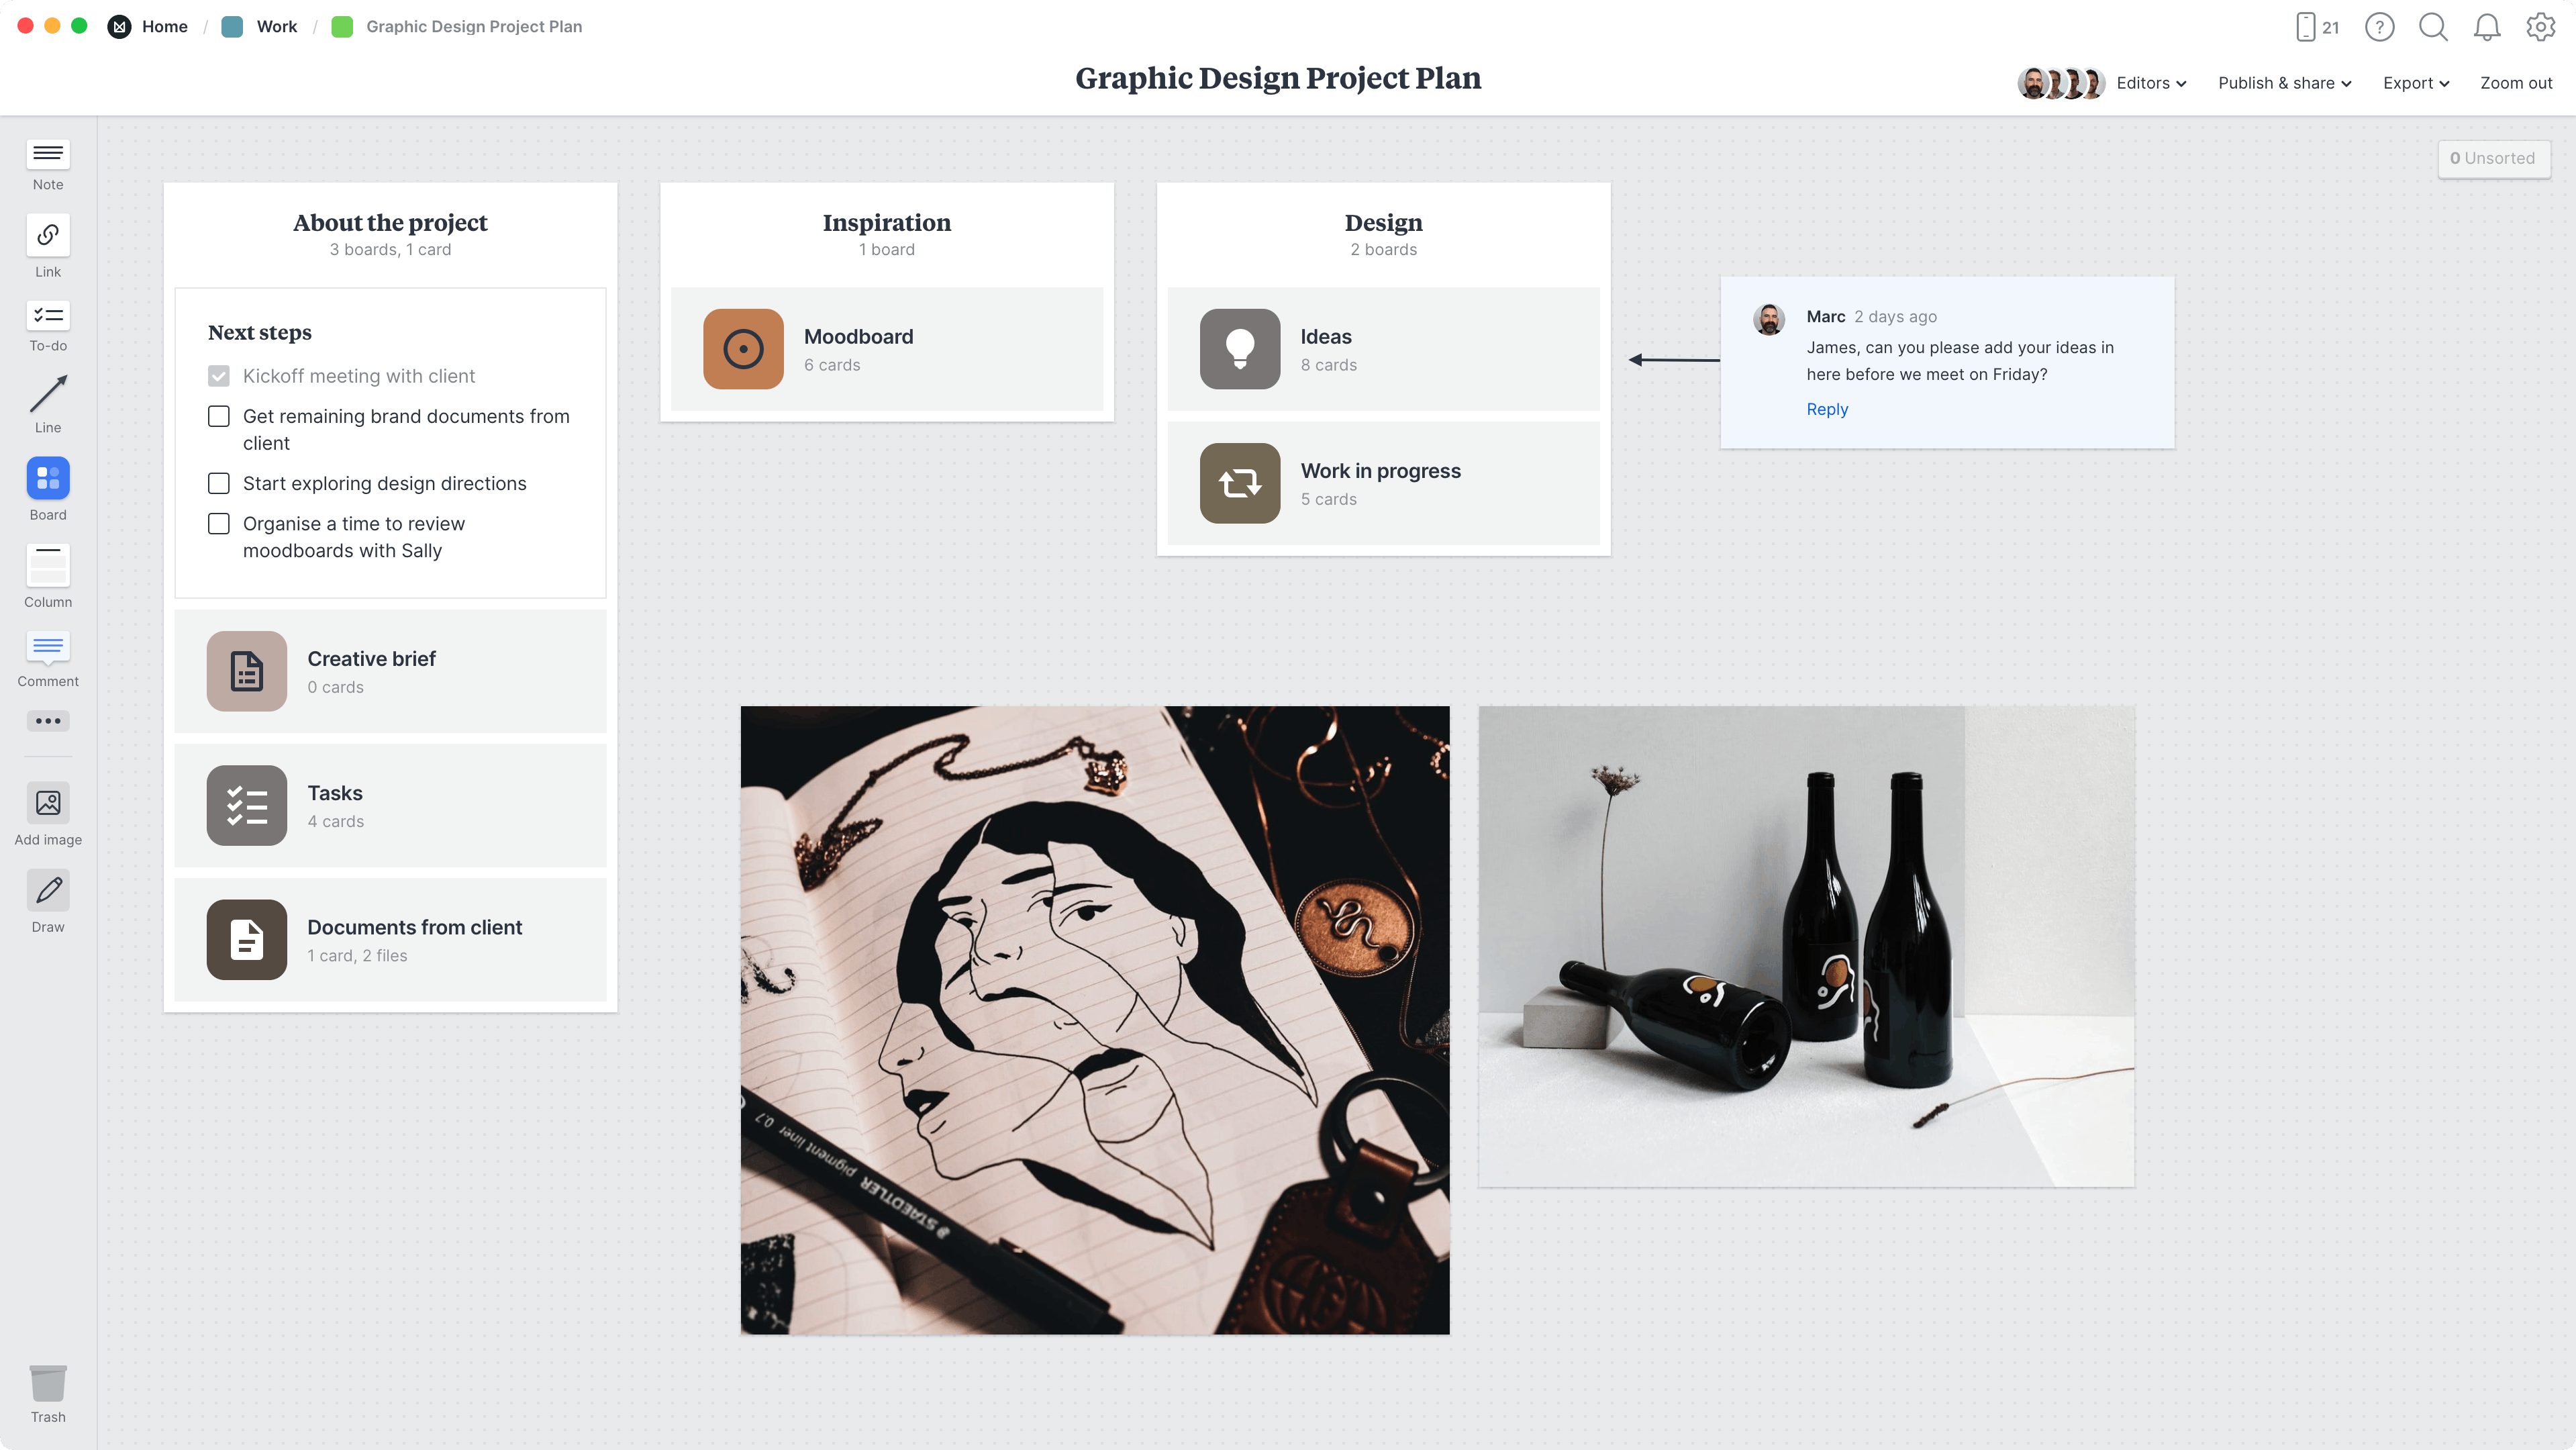Expand the Editors dropdown menu
This screenshot has width=2576, height=1450.
(x=2151, y=81)
